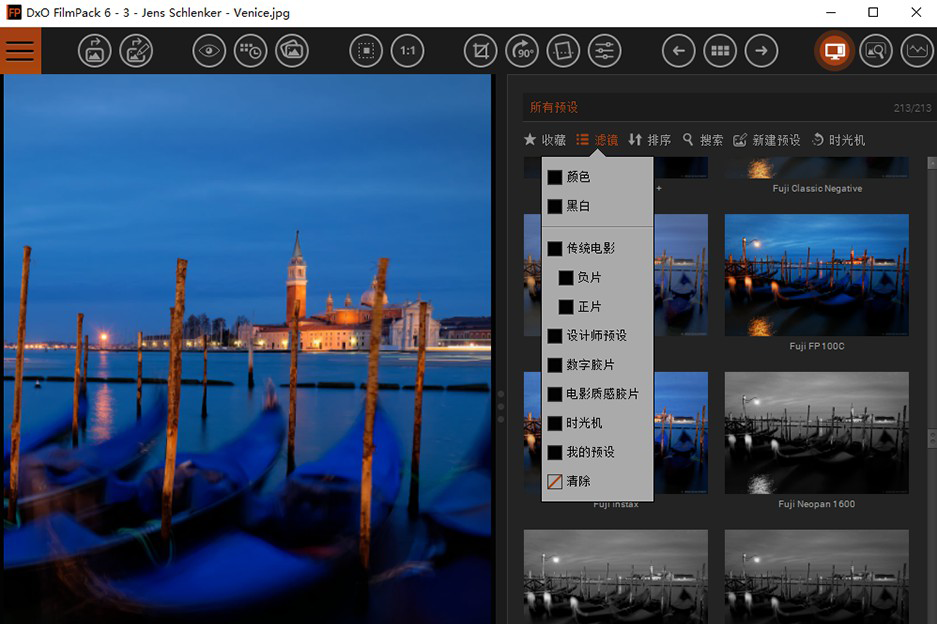Screen dimensions: 937x624
Task: Check the 黑白 filter checkbox
Action: click(x=555, y=206)
